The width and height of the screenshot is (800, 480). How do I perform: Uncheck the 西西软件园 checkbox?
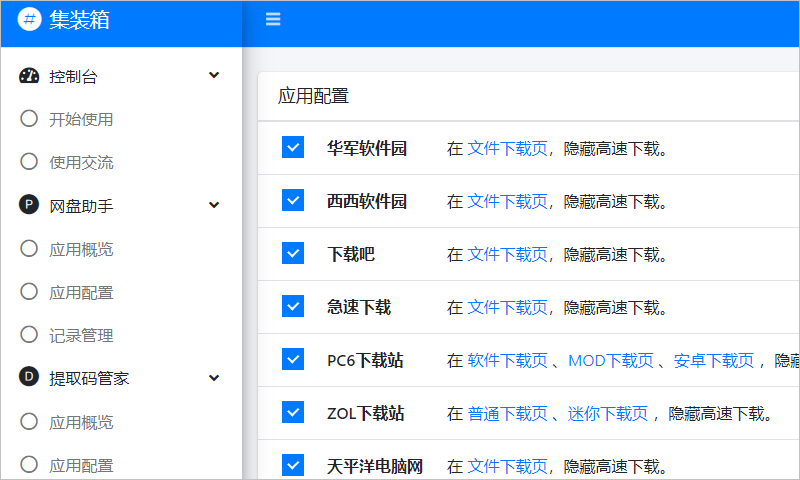(x=293, y=200)
